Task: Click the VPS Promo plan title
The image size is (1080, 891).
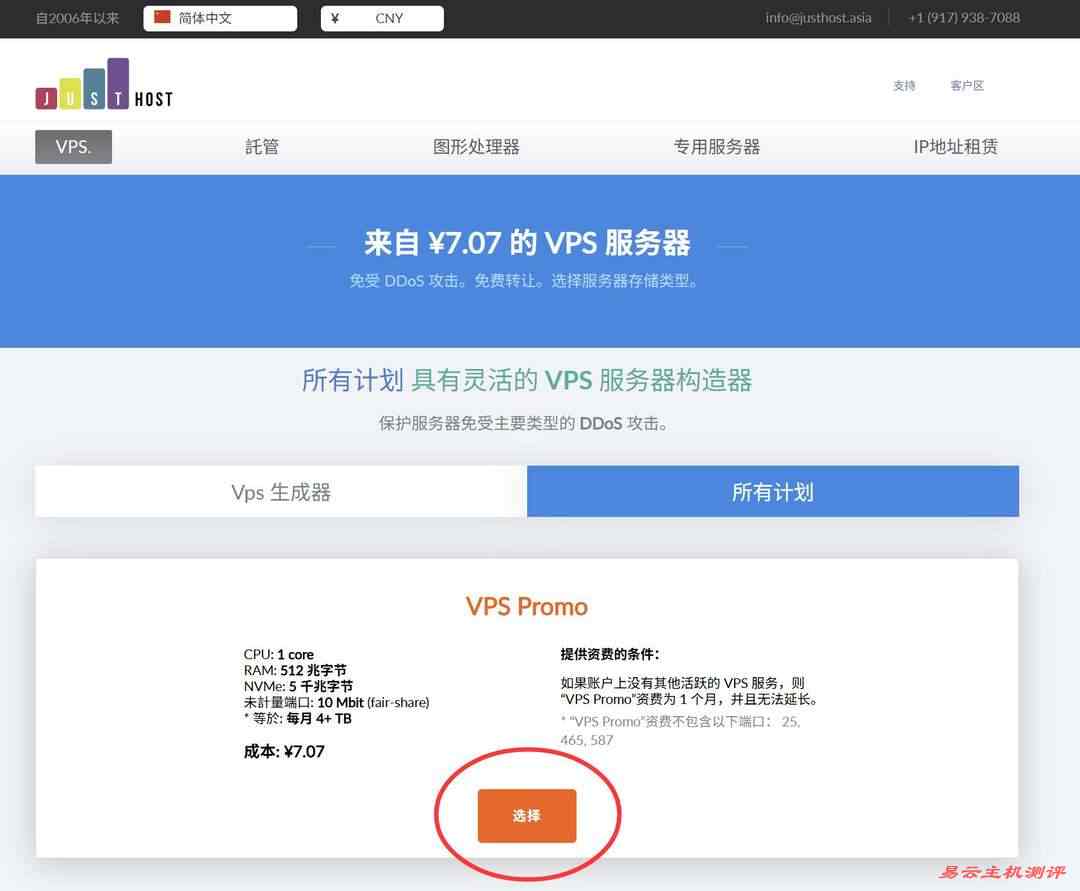Action: coord(527,607)
